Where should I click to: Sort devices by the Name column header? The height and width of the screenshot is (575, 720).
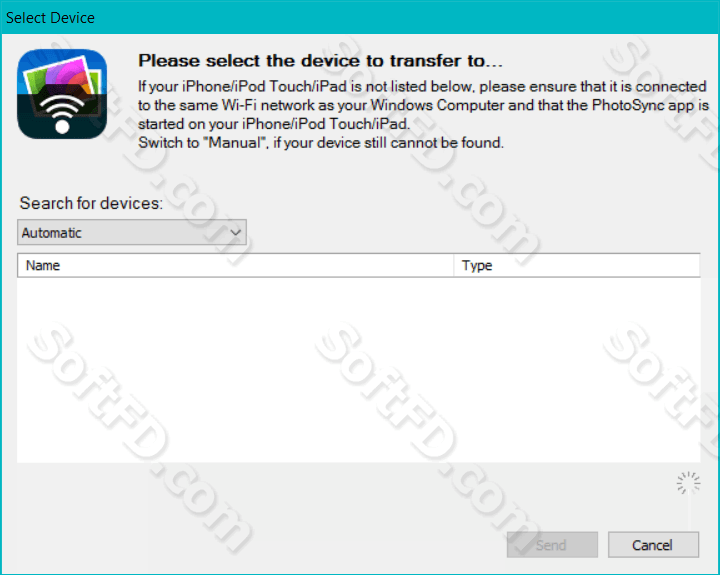point(235,265)
